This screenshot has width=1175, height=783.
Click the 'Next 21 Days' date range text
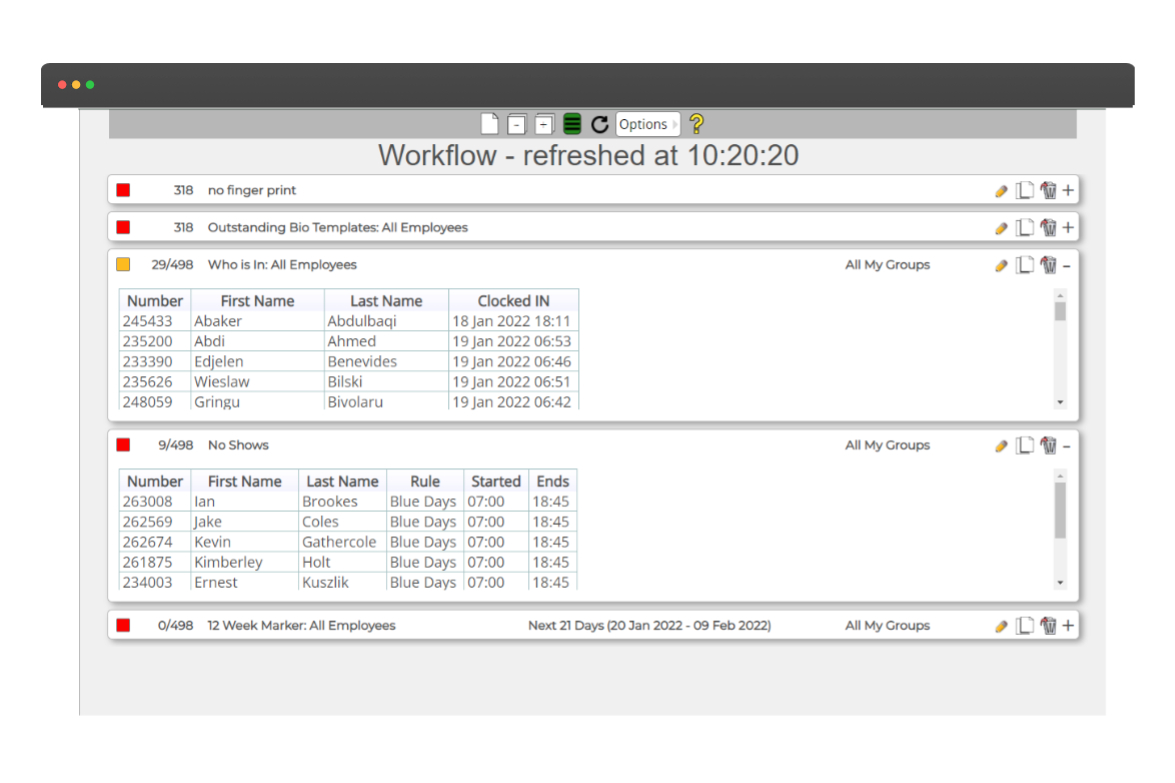[649, 625]
